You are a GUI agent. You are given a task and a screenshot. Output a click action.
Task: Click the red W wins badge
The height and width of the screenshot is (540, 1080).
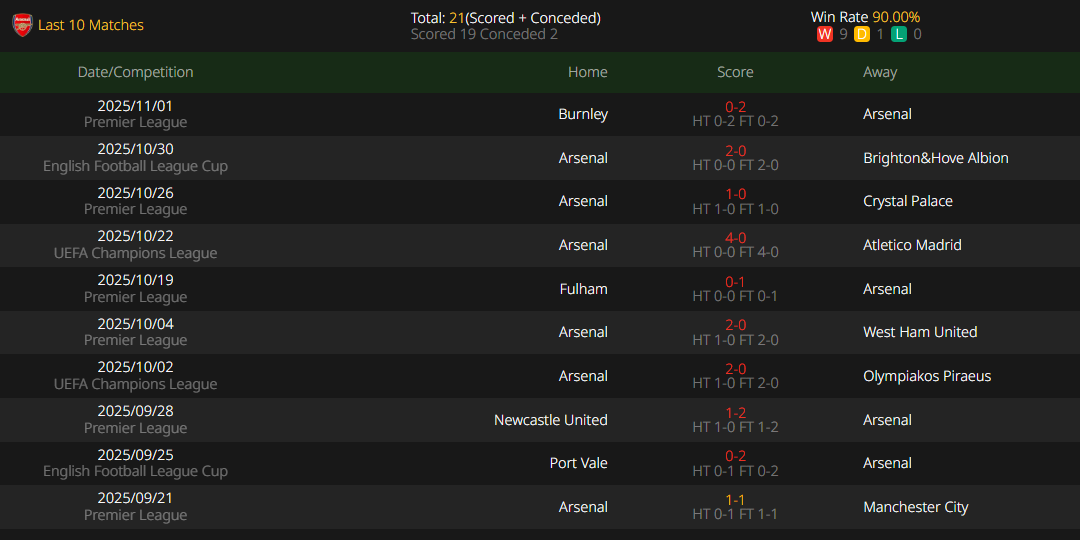(825, 34)
